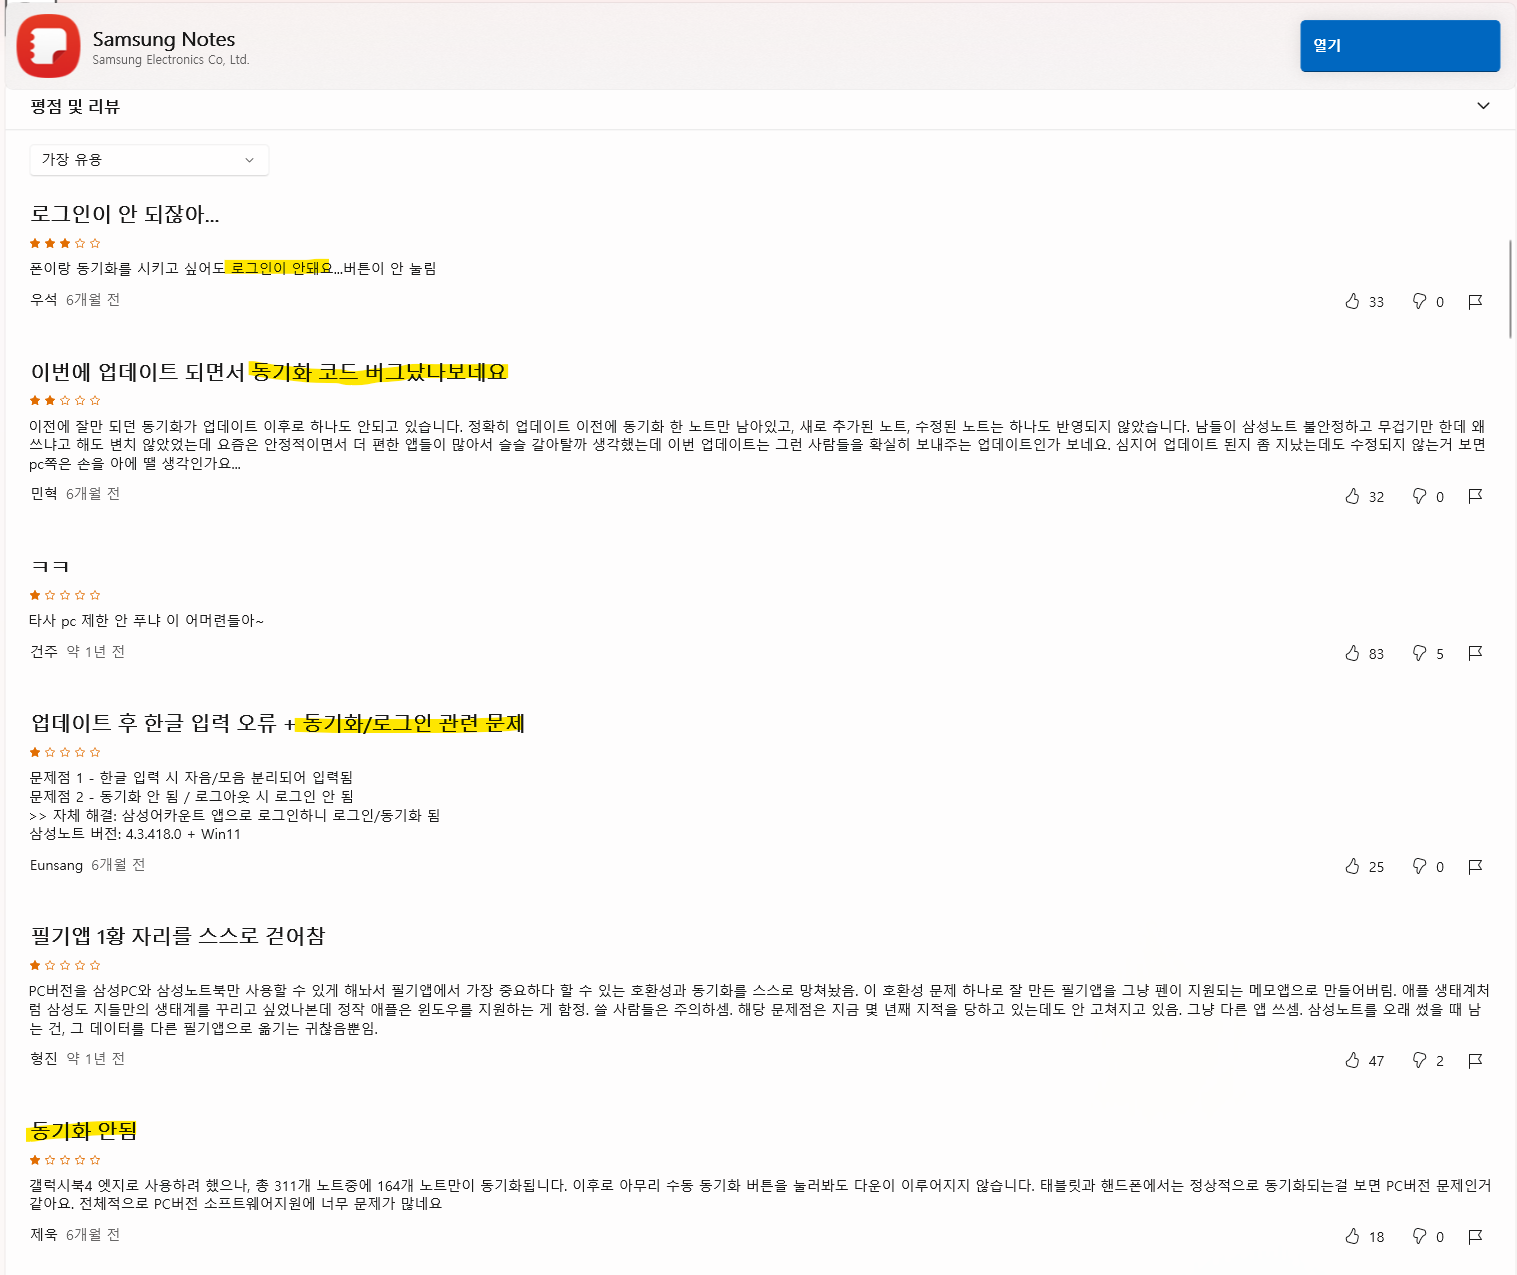Dislike the review by Eunsang
Viewport: 1517px width, 1275px height.
pyautogui.click(x=1419, y=866)
